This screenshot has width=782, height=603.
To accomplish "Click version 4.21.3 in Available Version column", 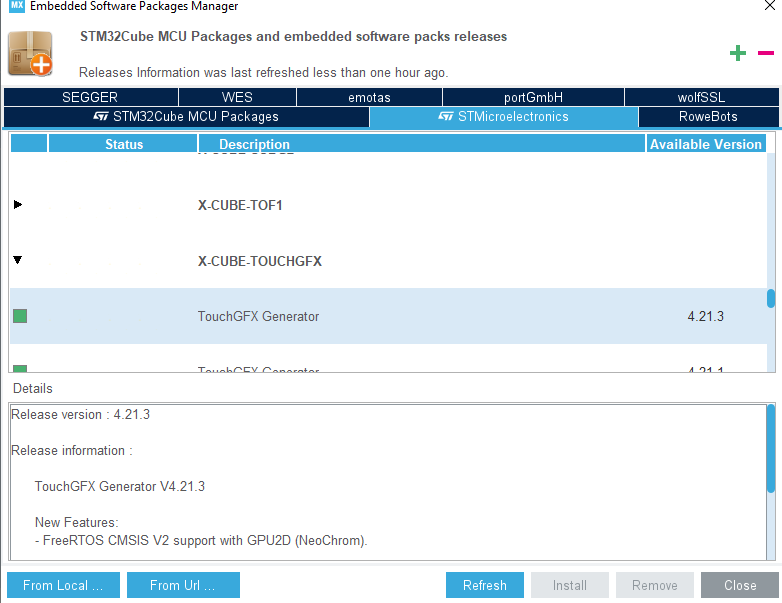I will pyautogui.click(x=705, y=316).
